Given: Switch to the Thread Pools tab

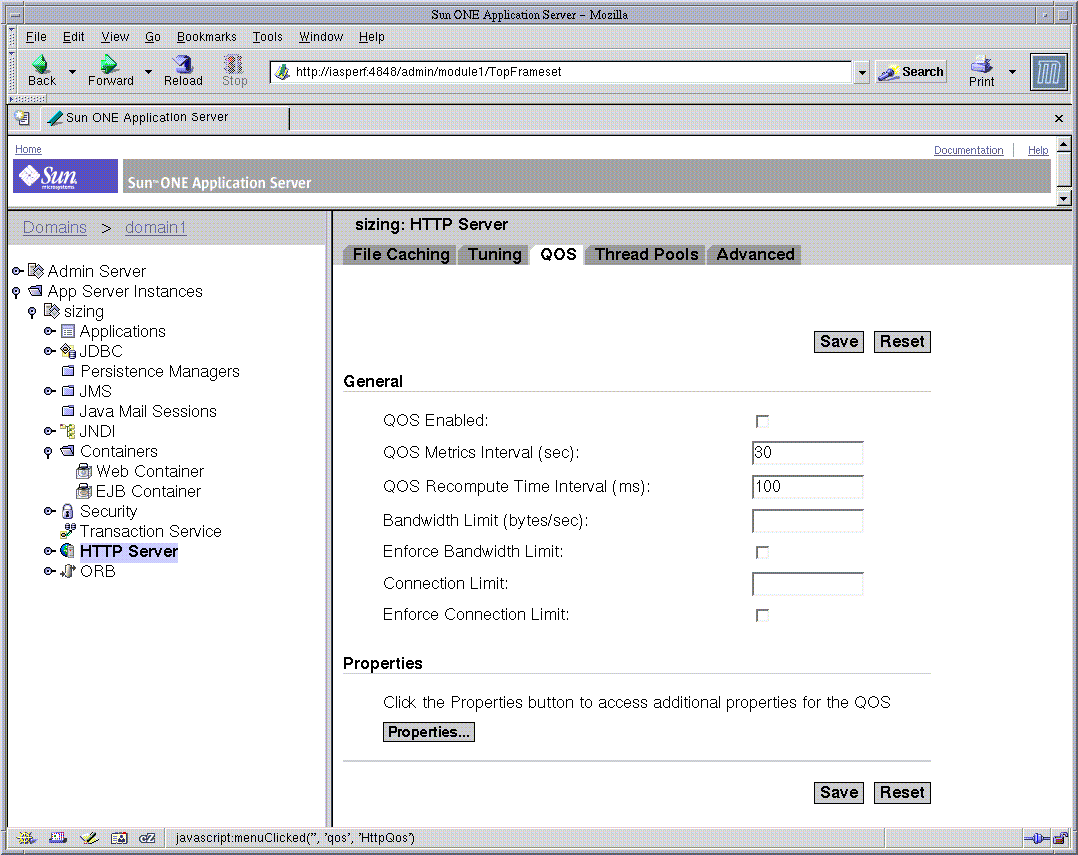Looking at the screenshot, I should (646, 254).
